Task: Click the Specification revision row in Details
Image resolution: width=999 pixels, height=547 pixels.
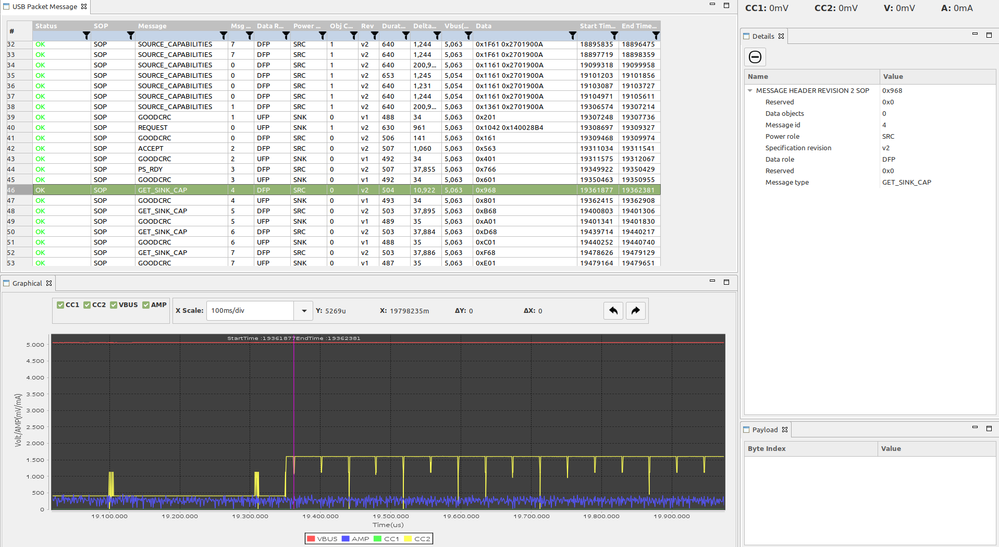Action: tap(870, 148)
